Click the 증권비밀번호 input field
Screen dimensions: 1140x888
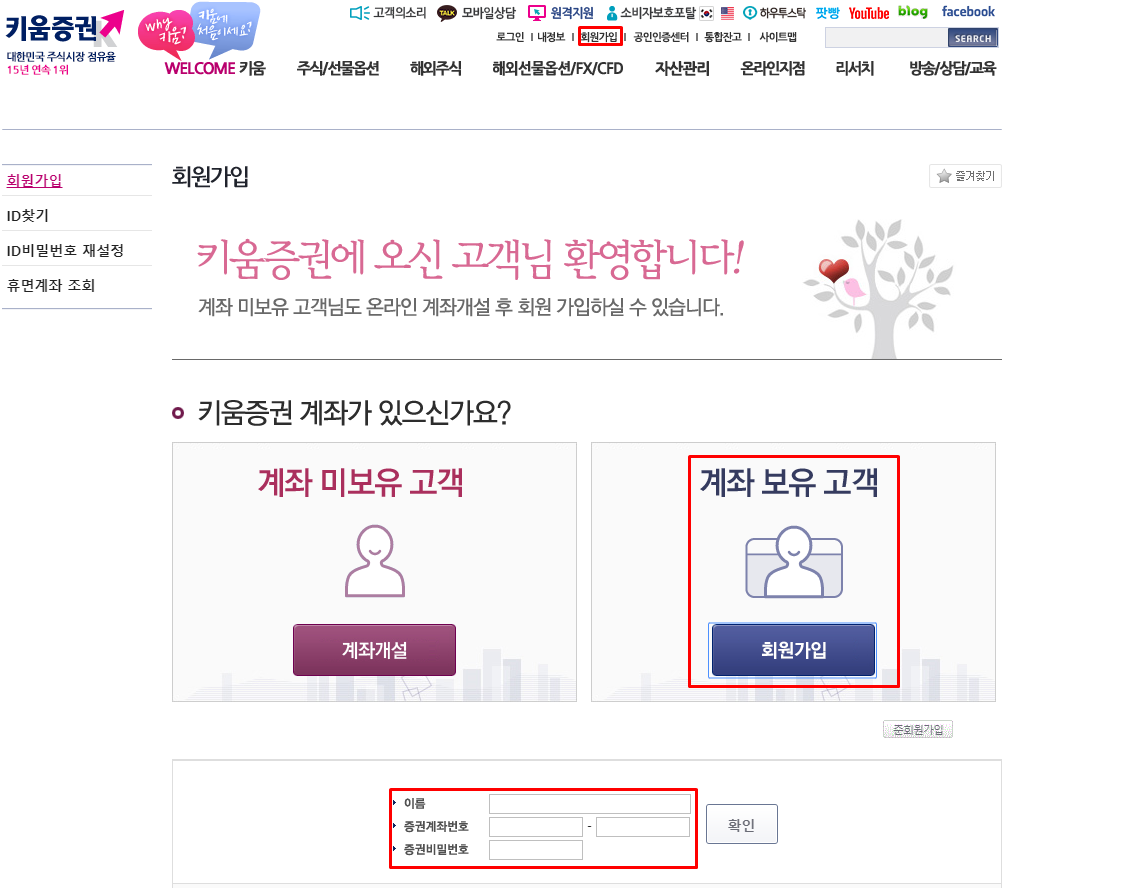536,849
